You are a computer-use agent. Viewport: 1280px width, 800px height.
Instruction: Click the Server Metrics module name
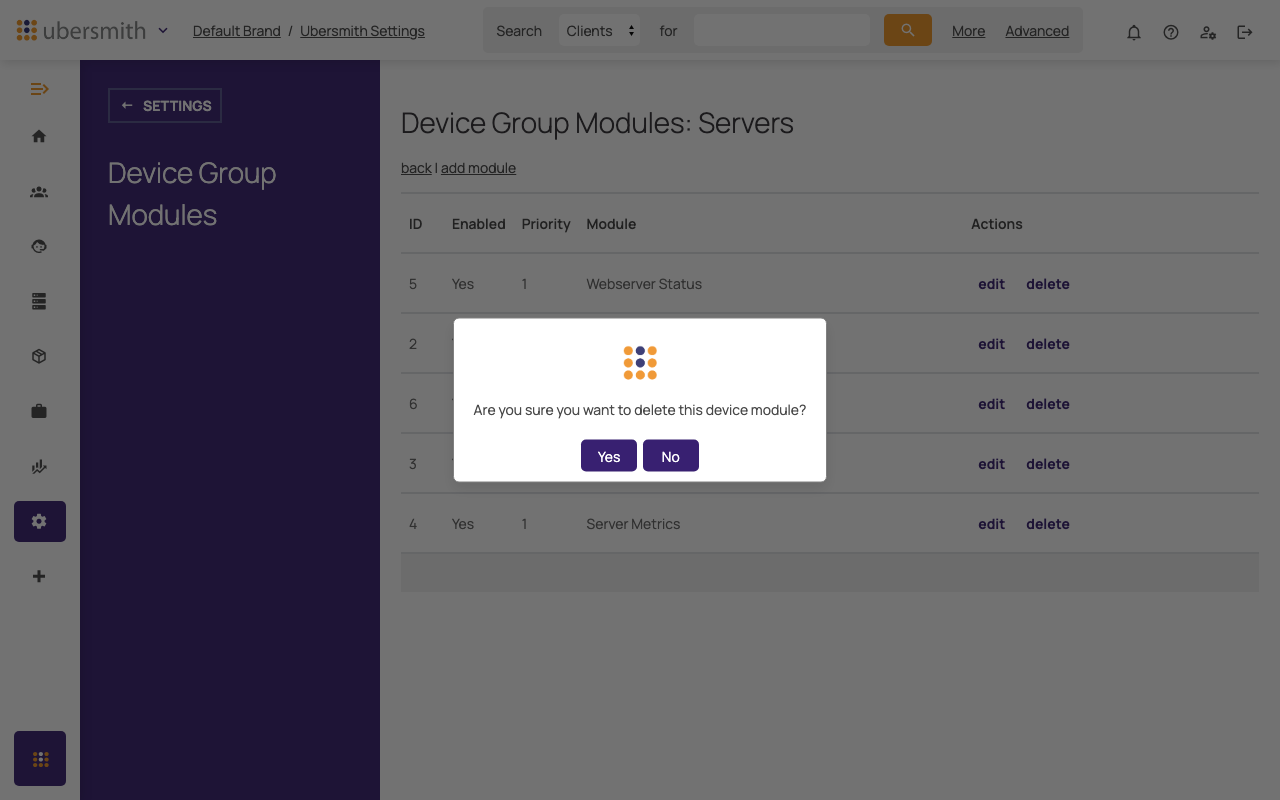[633, 524]
